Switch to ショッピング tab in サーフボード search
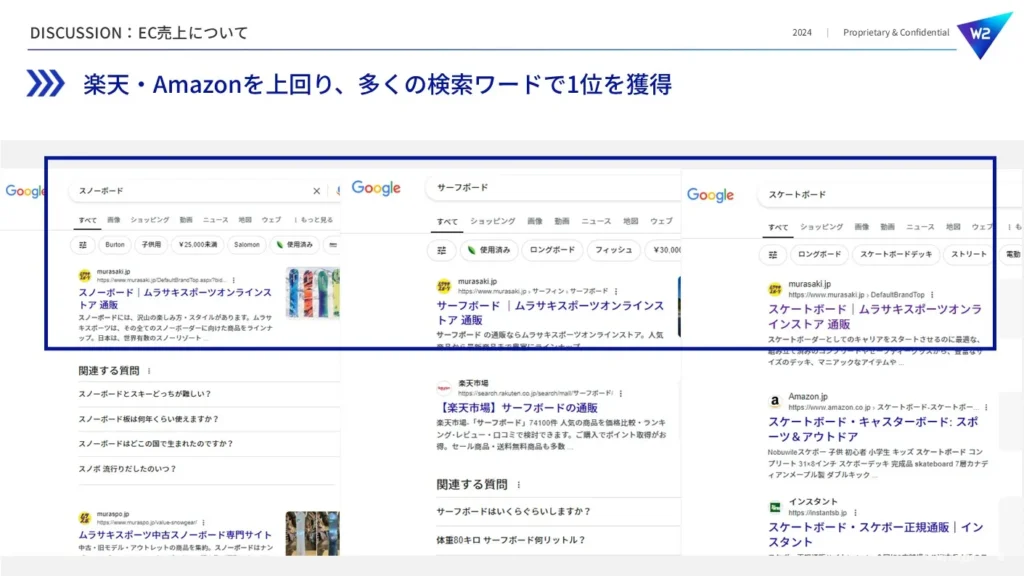 (492, 221)
